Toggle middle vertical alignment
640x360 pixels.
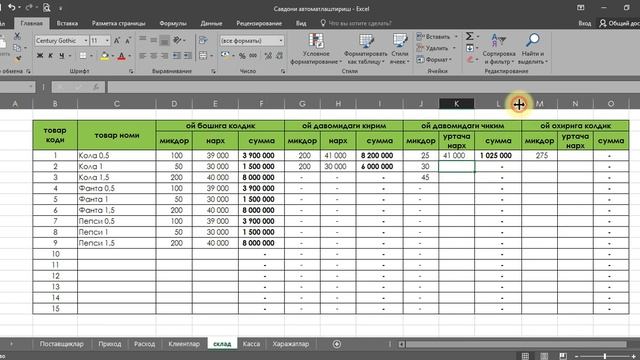click(153, 40)
